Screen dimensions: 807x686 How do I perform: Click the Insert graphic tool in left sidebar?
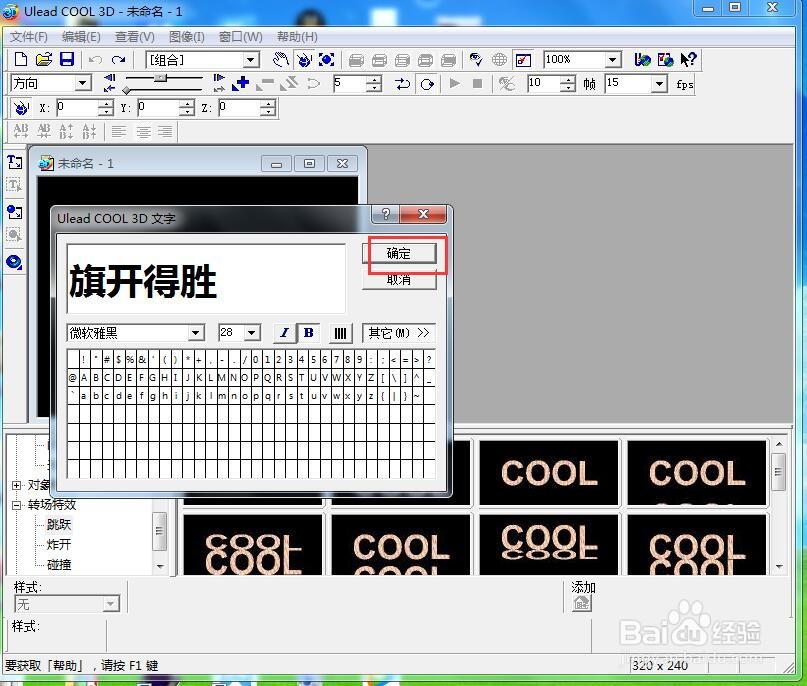(14, 212)
